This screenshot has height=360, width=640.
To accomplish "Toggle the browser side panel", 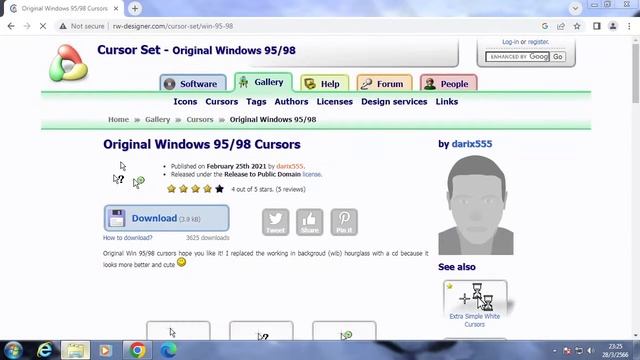I will pyautogui.click(x=597, y=26).
